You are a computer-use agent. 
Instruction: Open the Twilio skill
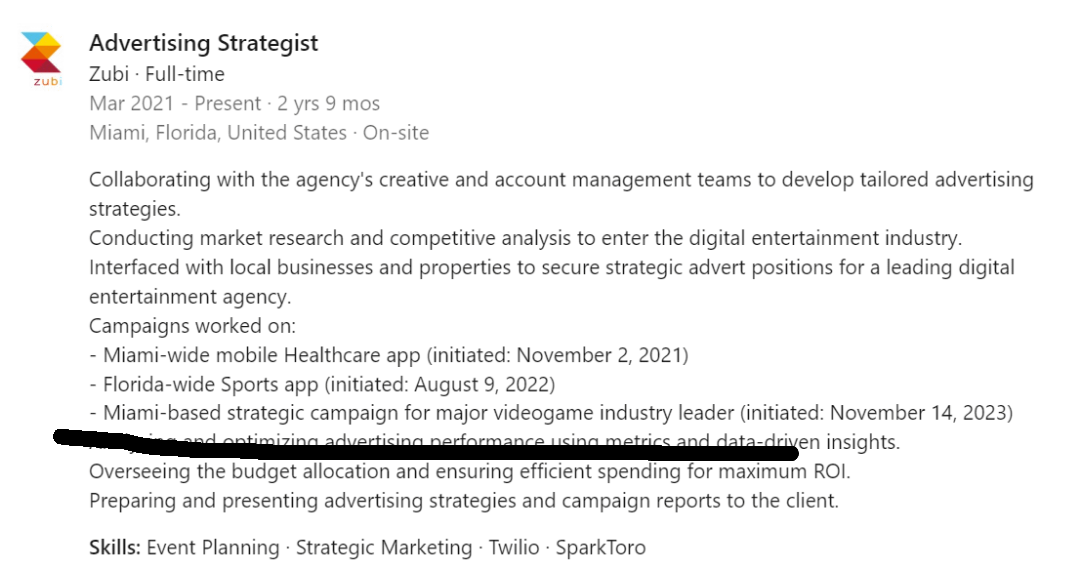514,547
